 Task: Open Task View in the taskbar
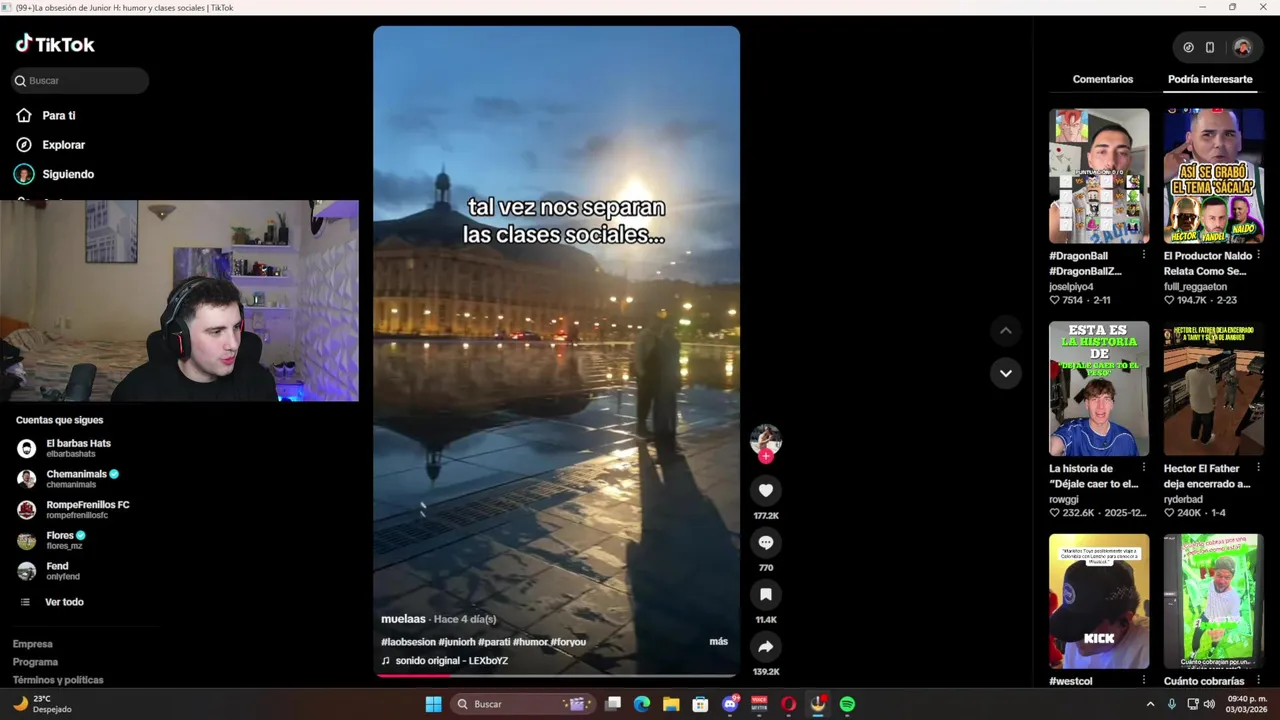(x=614, y=704)
